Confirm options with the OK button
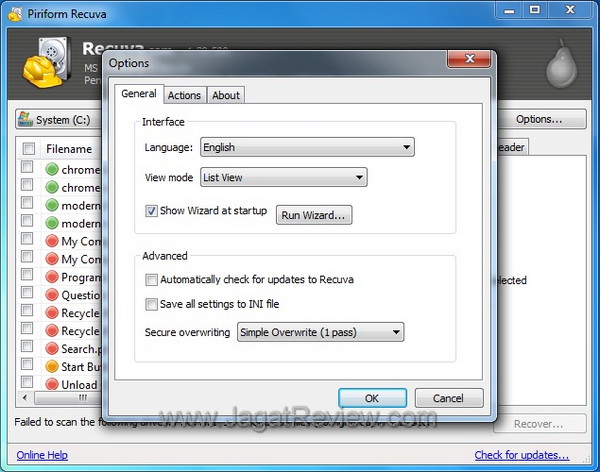 point(372,398)
